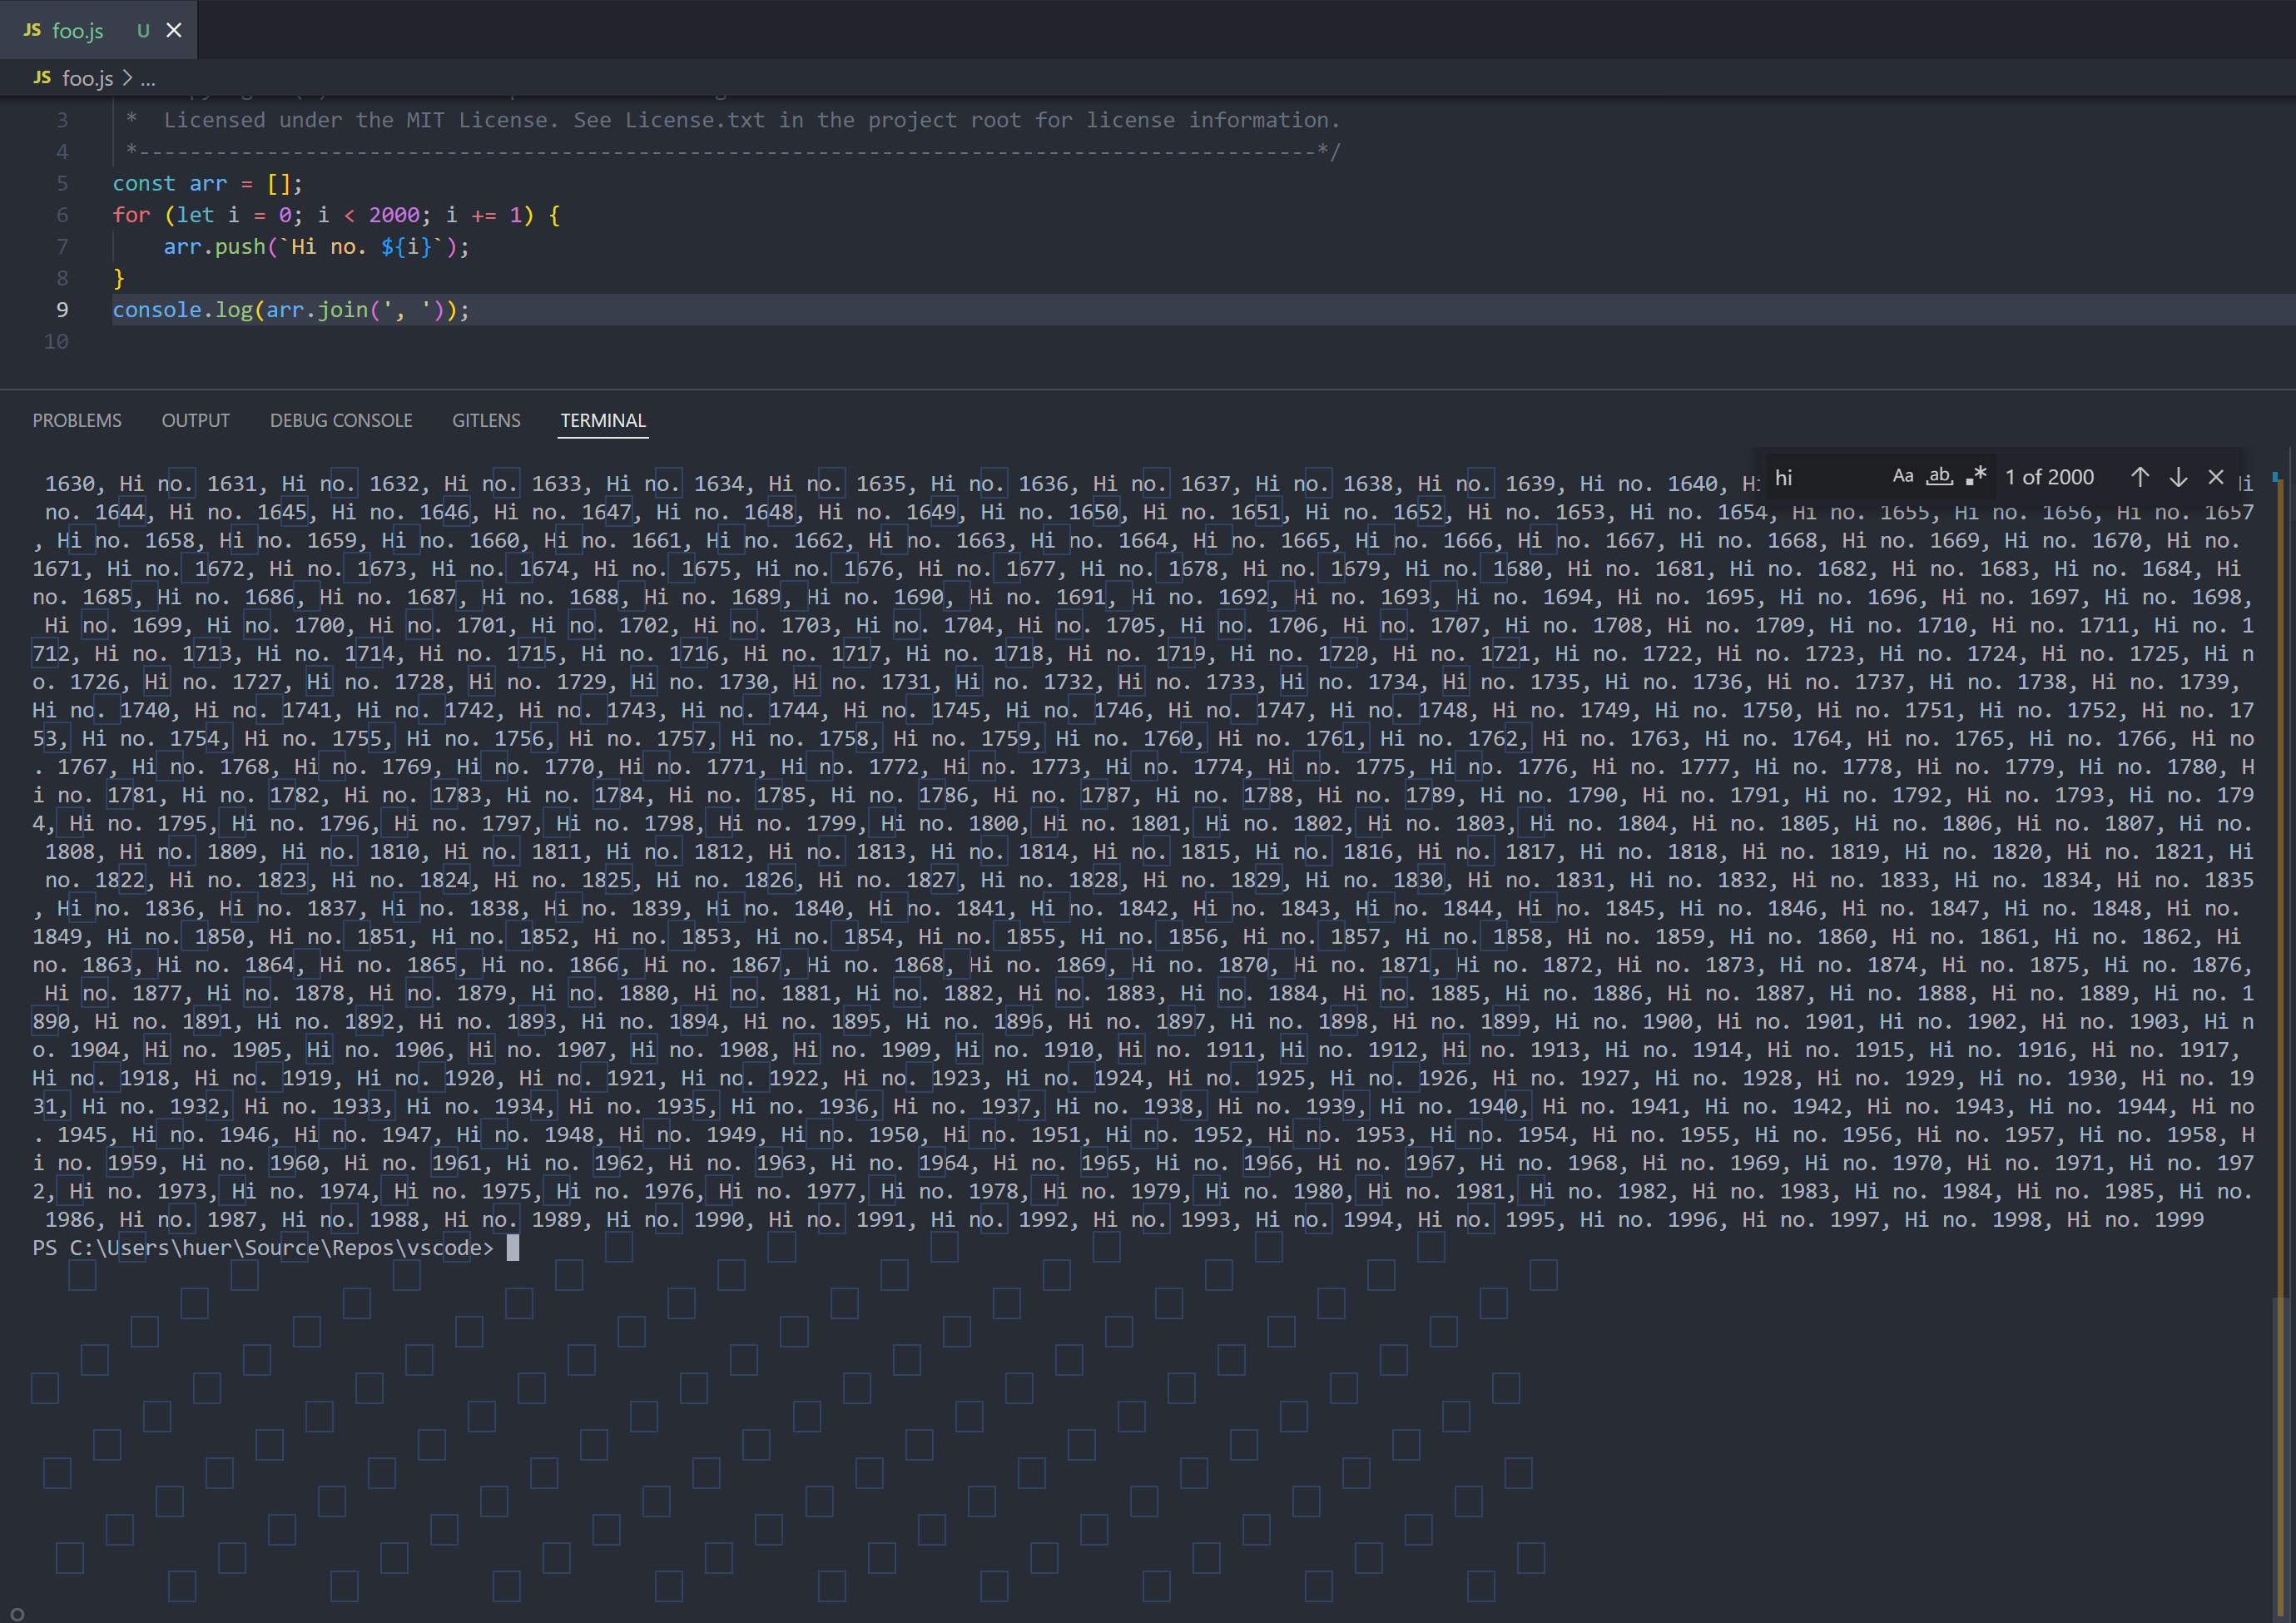
Task: Go to previous search match arrow
Action: click(x=2140, y=477)
